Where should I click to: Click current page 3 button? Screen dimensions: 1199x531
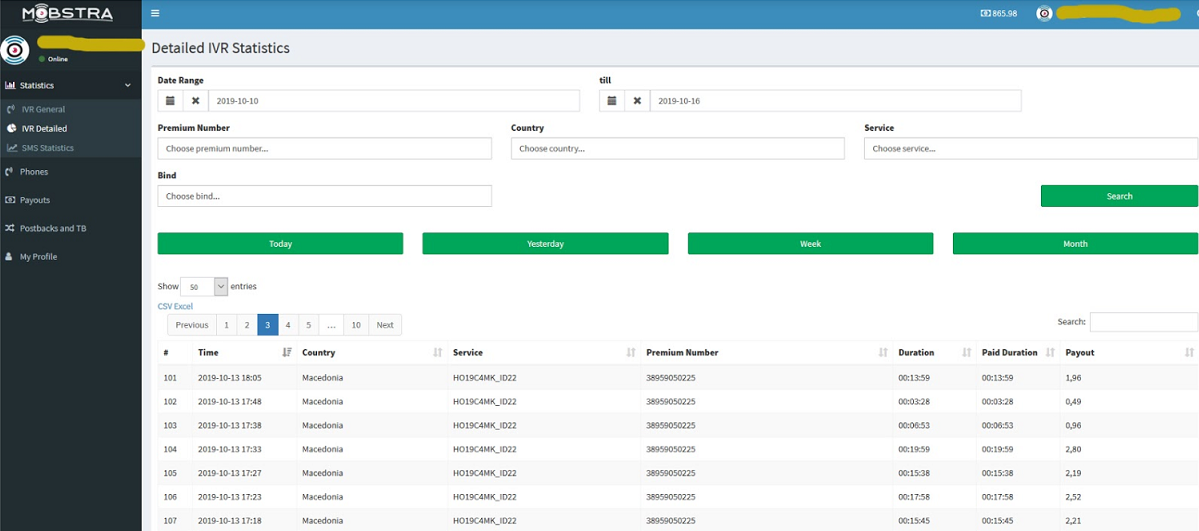(268, 325)
